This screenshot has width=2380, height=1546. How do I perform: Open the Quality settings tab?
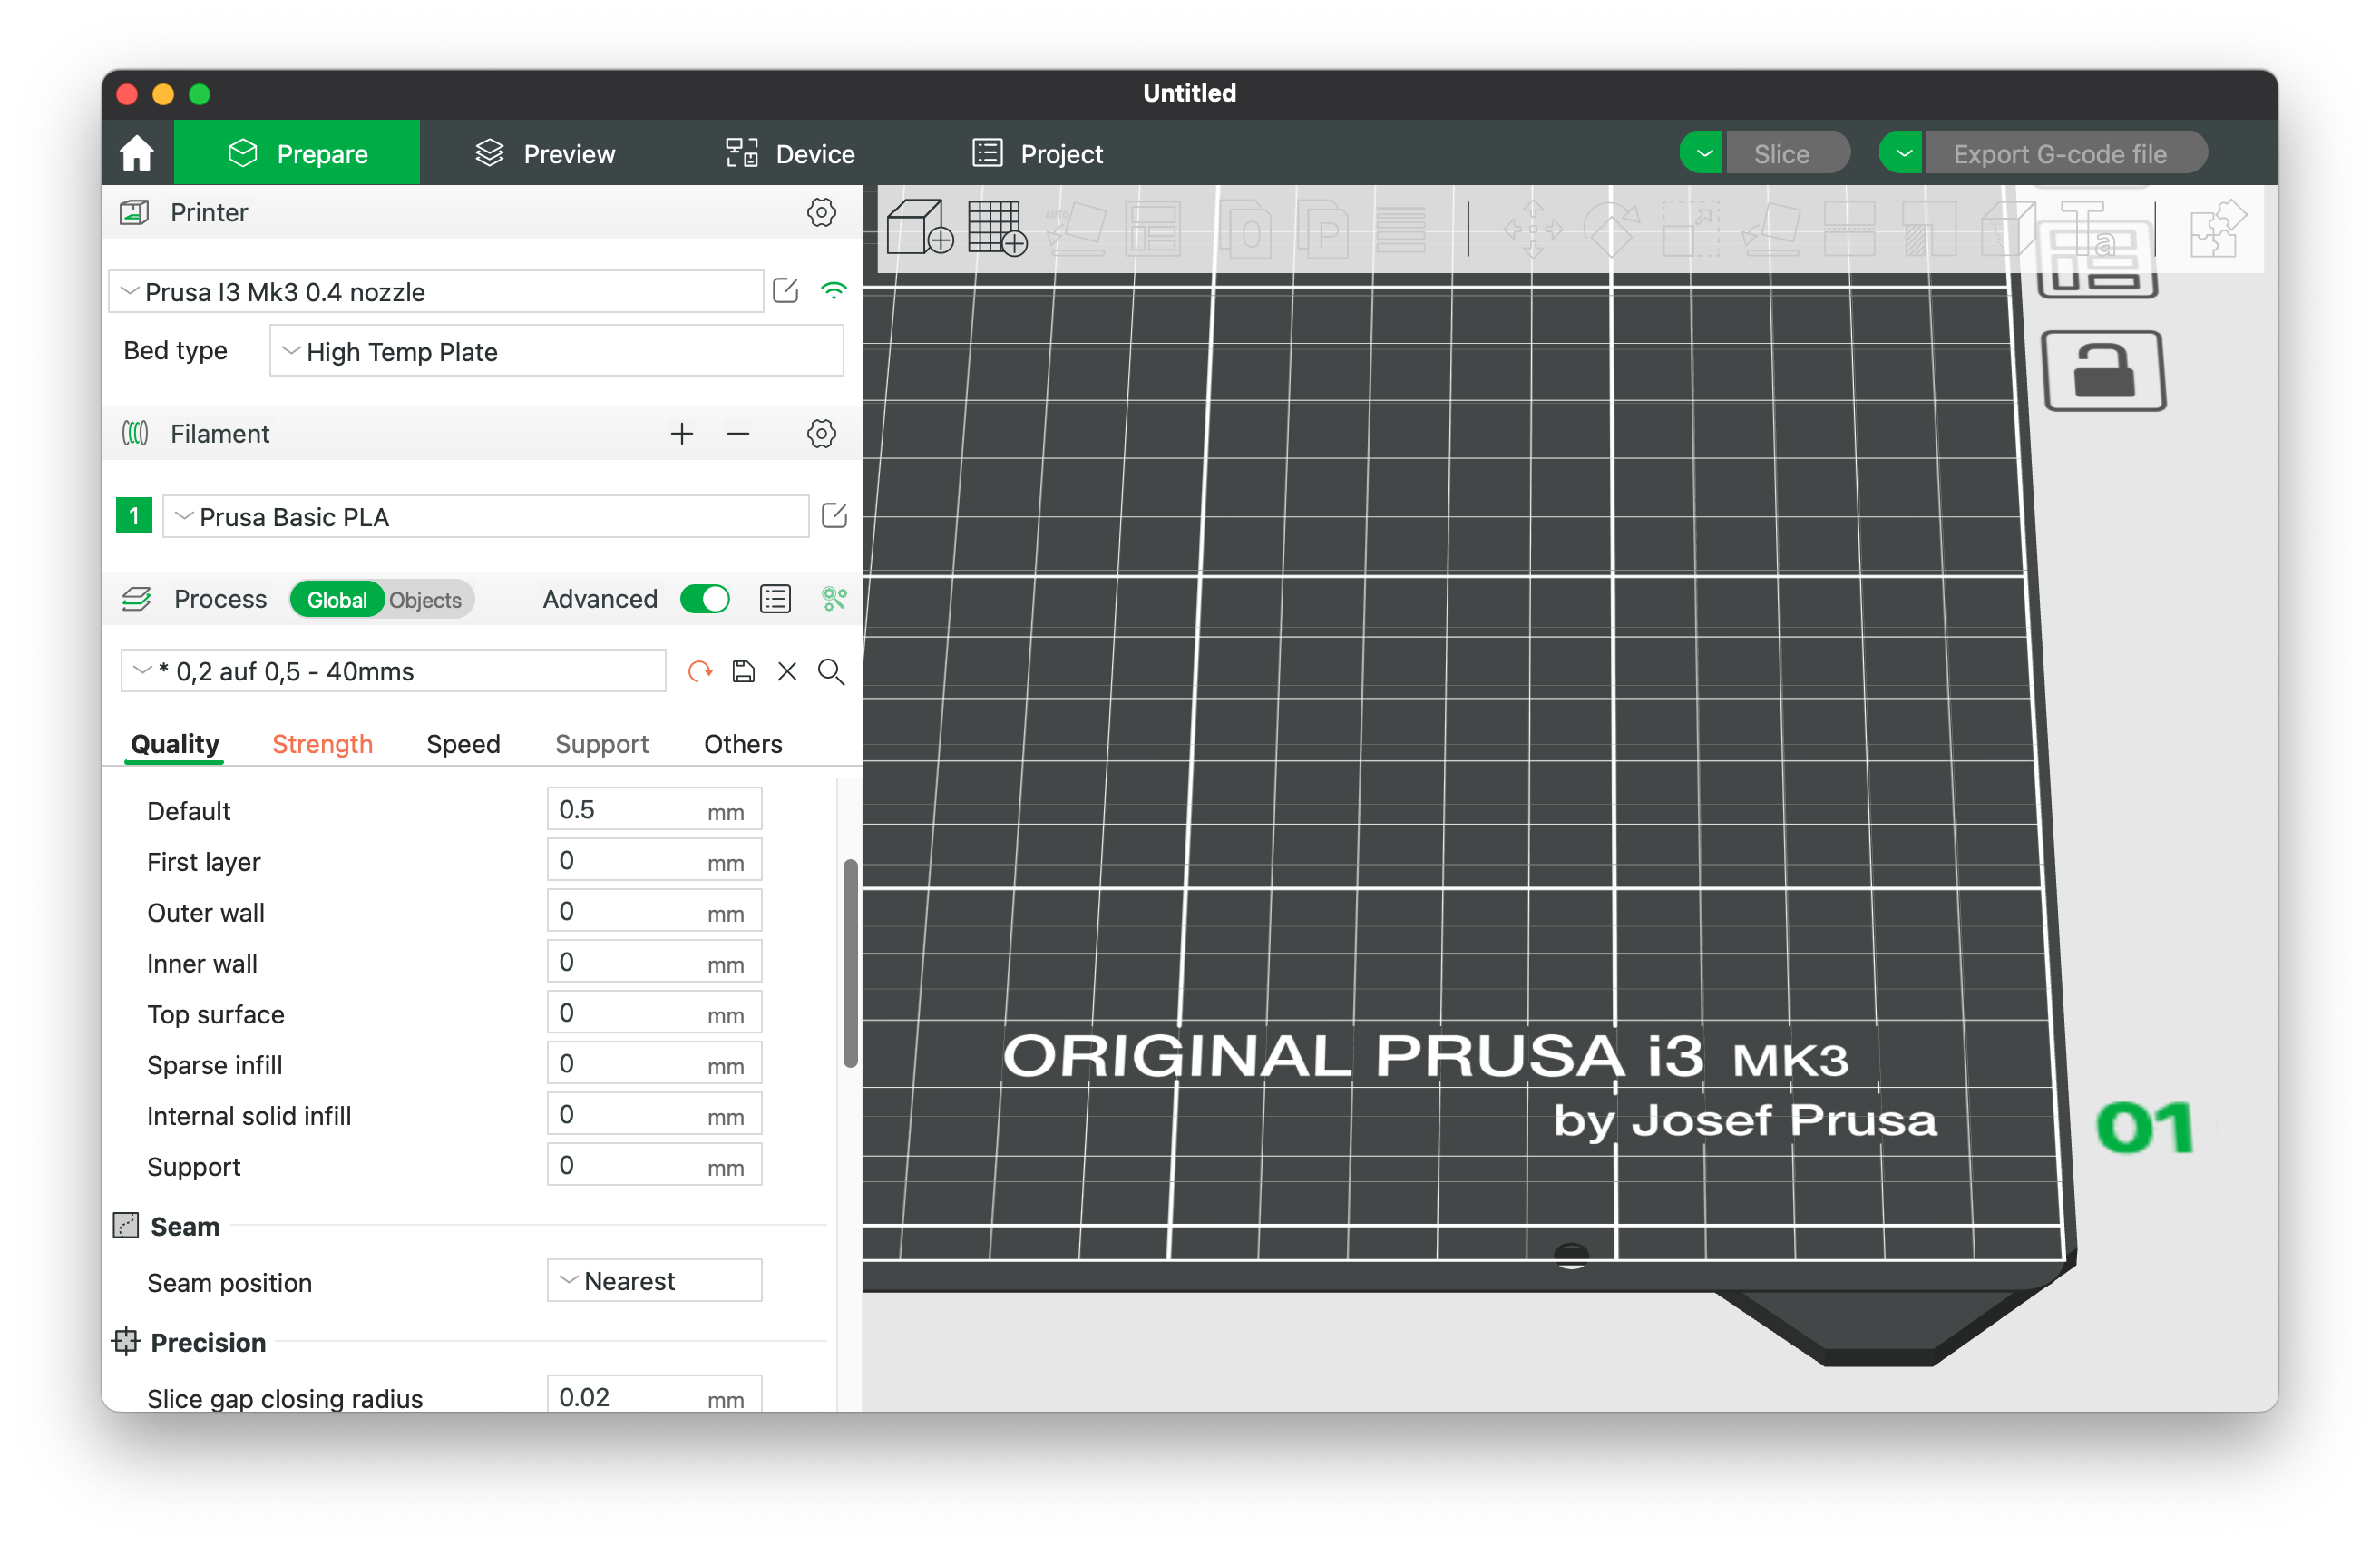pyautogui.click(x=175, y=743)
